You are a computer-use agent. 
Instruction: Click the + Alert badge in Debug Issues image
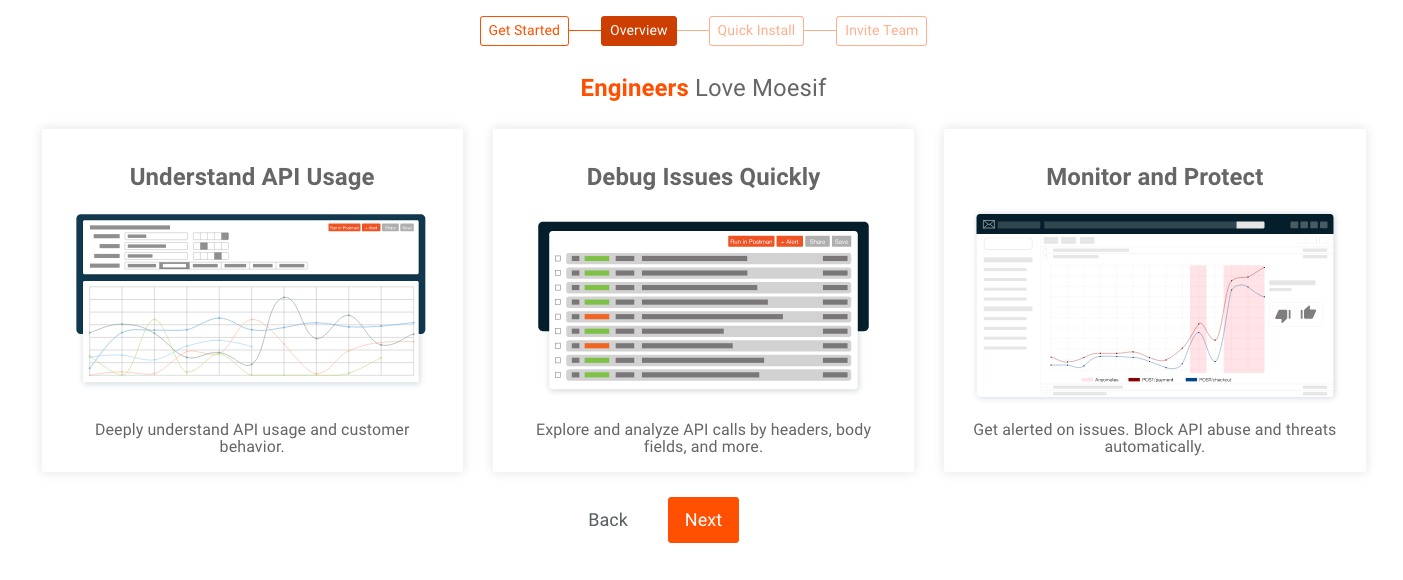click(x=790, y=242)
